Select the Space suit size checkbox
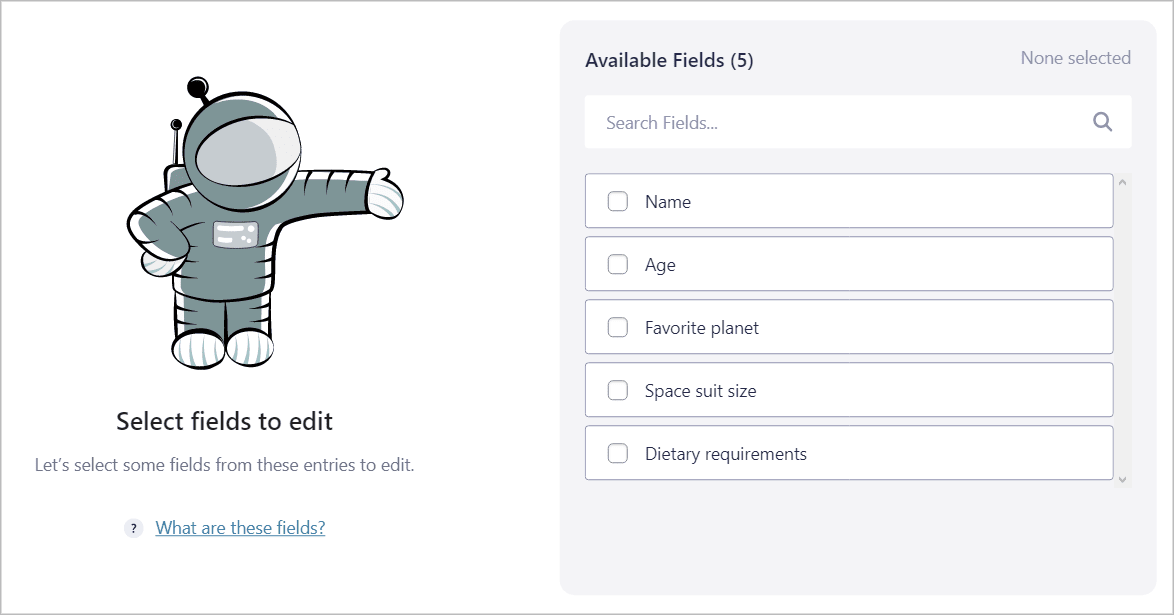Screen dimensions: 1174x615 (x=618, y=390)
